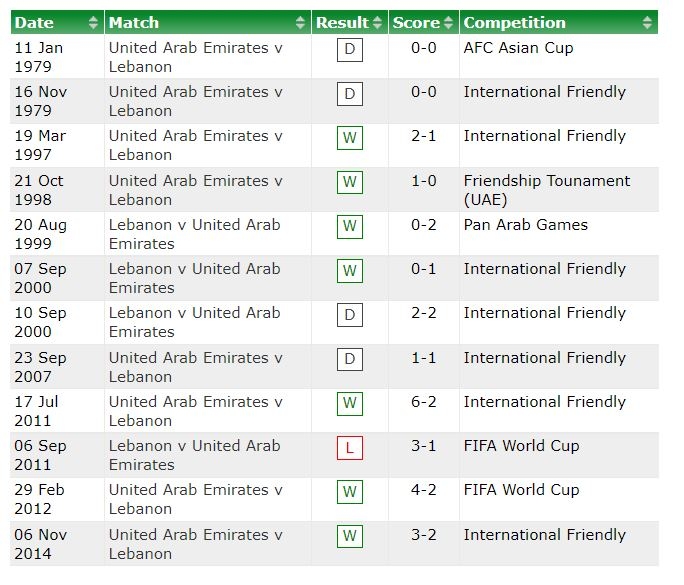
Task: Open the Pan Arab Games competition entry
Action: pyautogui.click(x=526, y=225)
